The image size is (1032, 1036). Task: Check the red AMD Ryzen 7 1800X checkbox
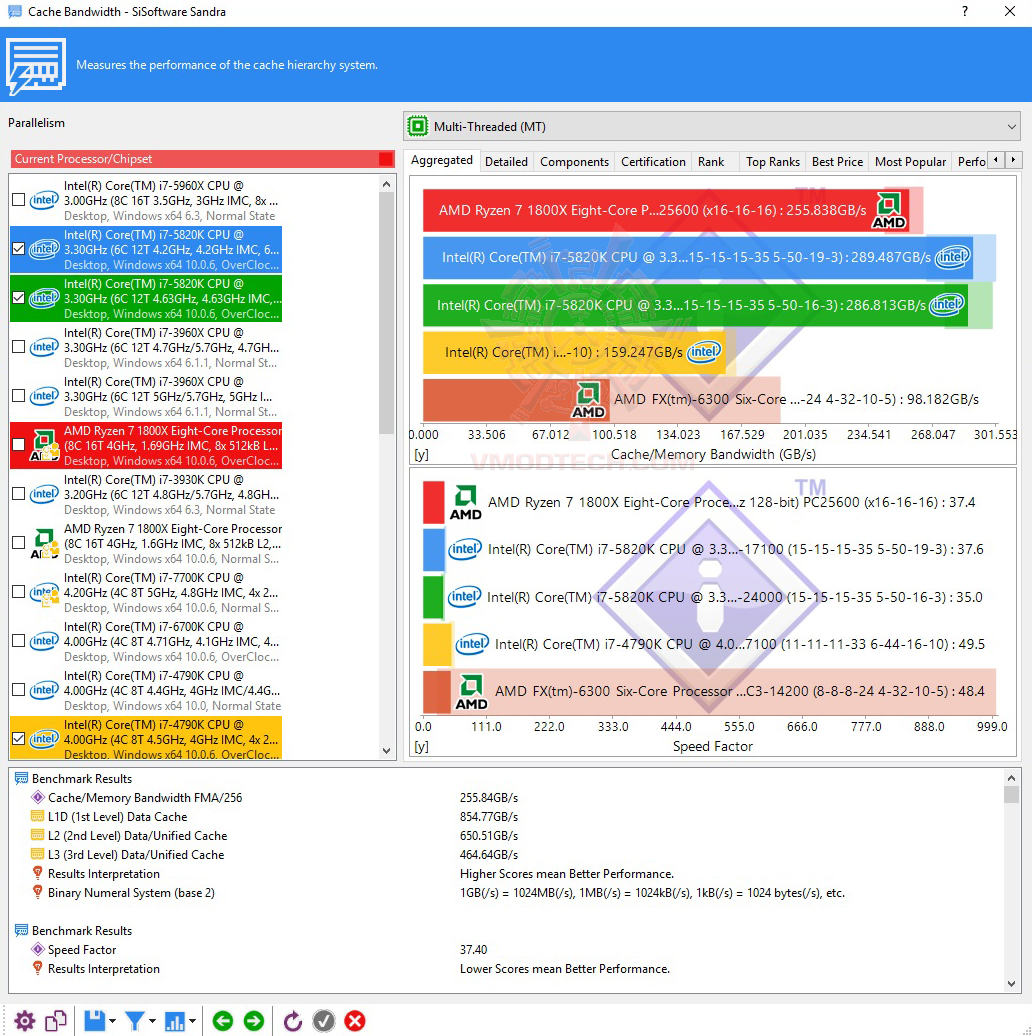pos(18,444)
